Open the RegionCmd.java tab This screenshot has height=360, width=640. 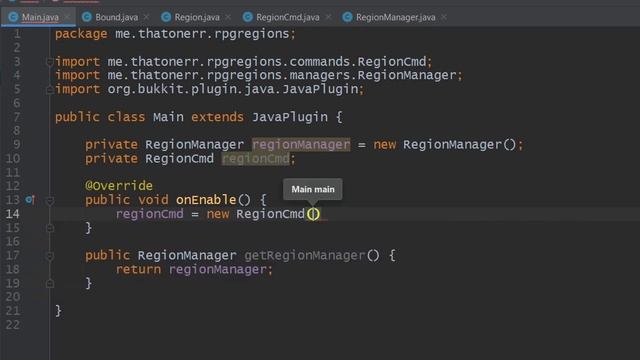(287, 17)
